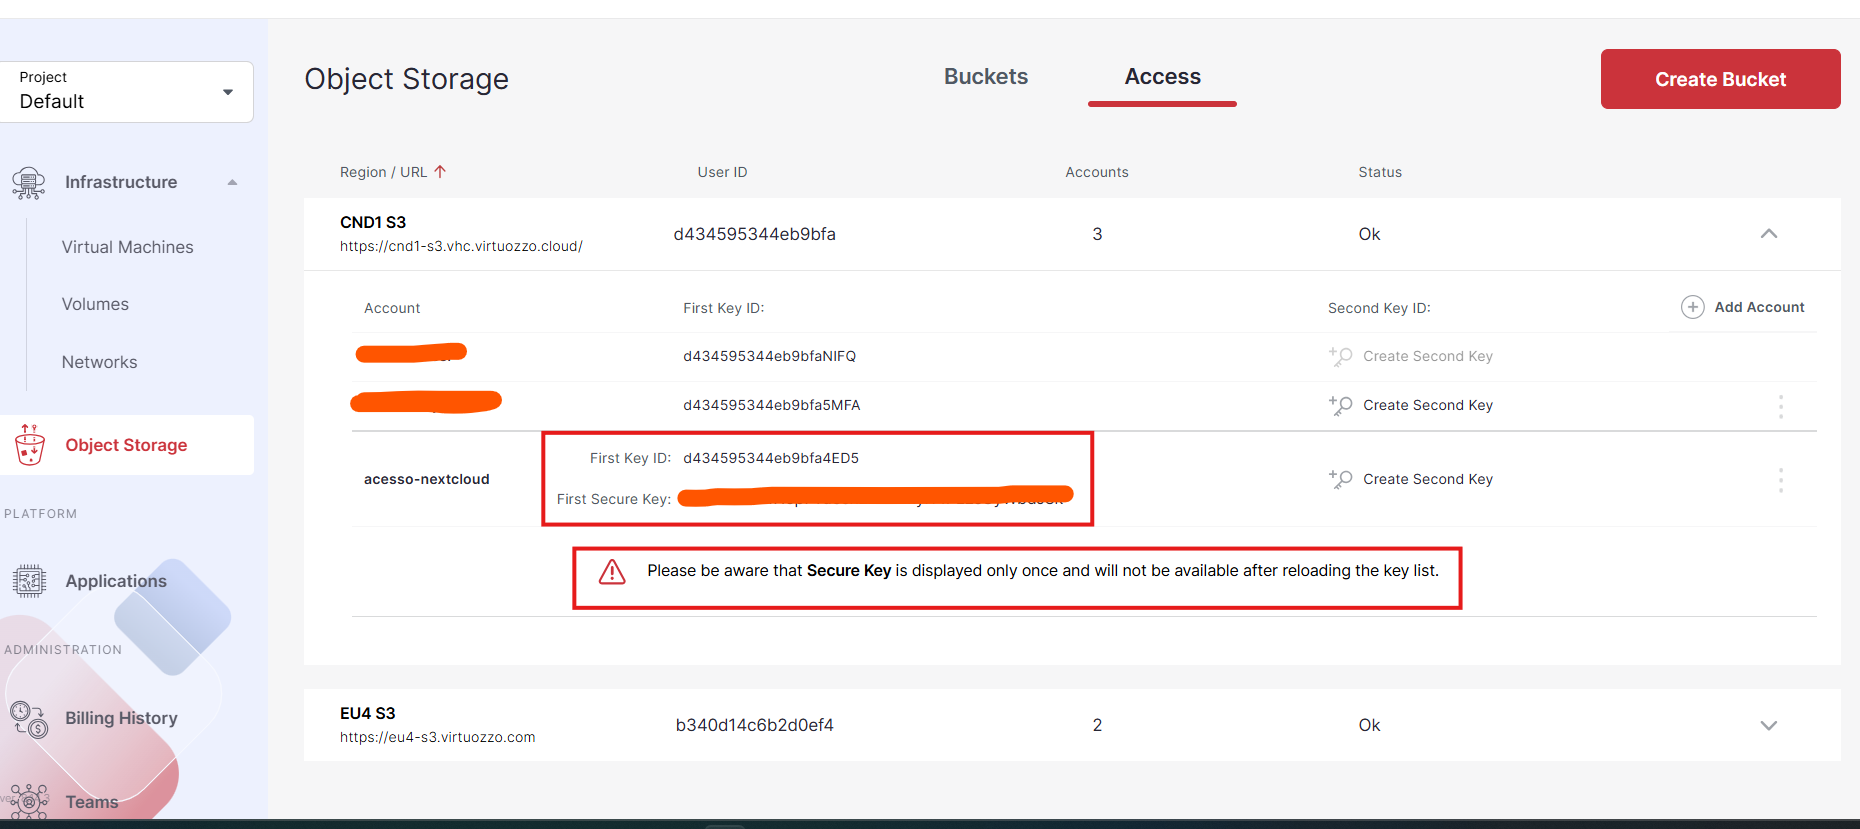
Task: Select First Key ID d434595344eb9bfa5MFA
Action: [x=771, y=405]
